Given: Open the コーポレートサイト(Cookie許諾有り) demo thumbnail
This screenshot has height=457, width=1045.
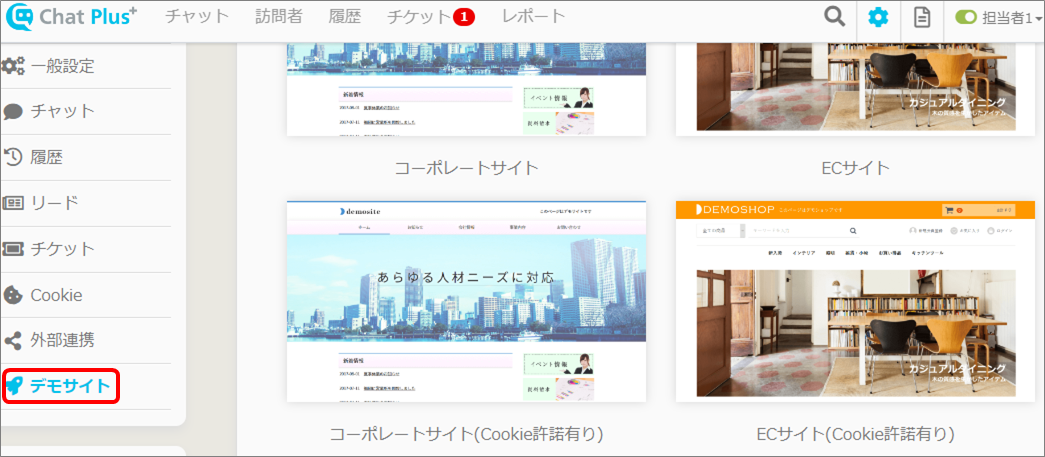Looking at the screenshot, I should (466, 301).
